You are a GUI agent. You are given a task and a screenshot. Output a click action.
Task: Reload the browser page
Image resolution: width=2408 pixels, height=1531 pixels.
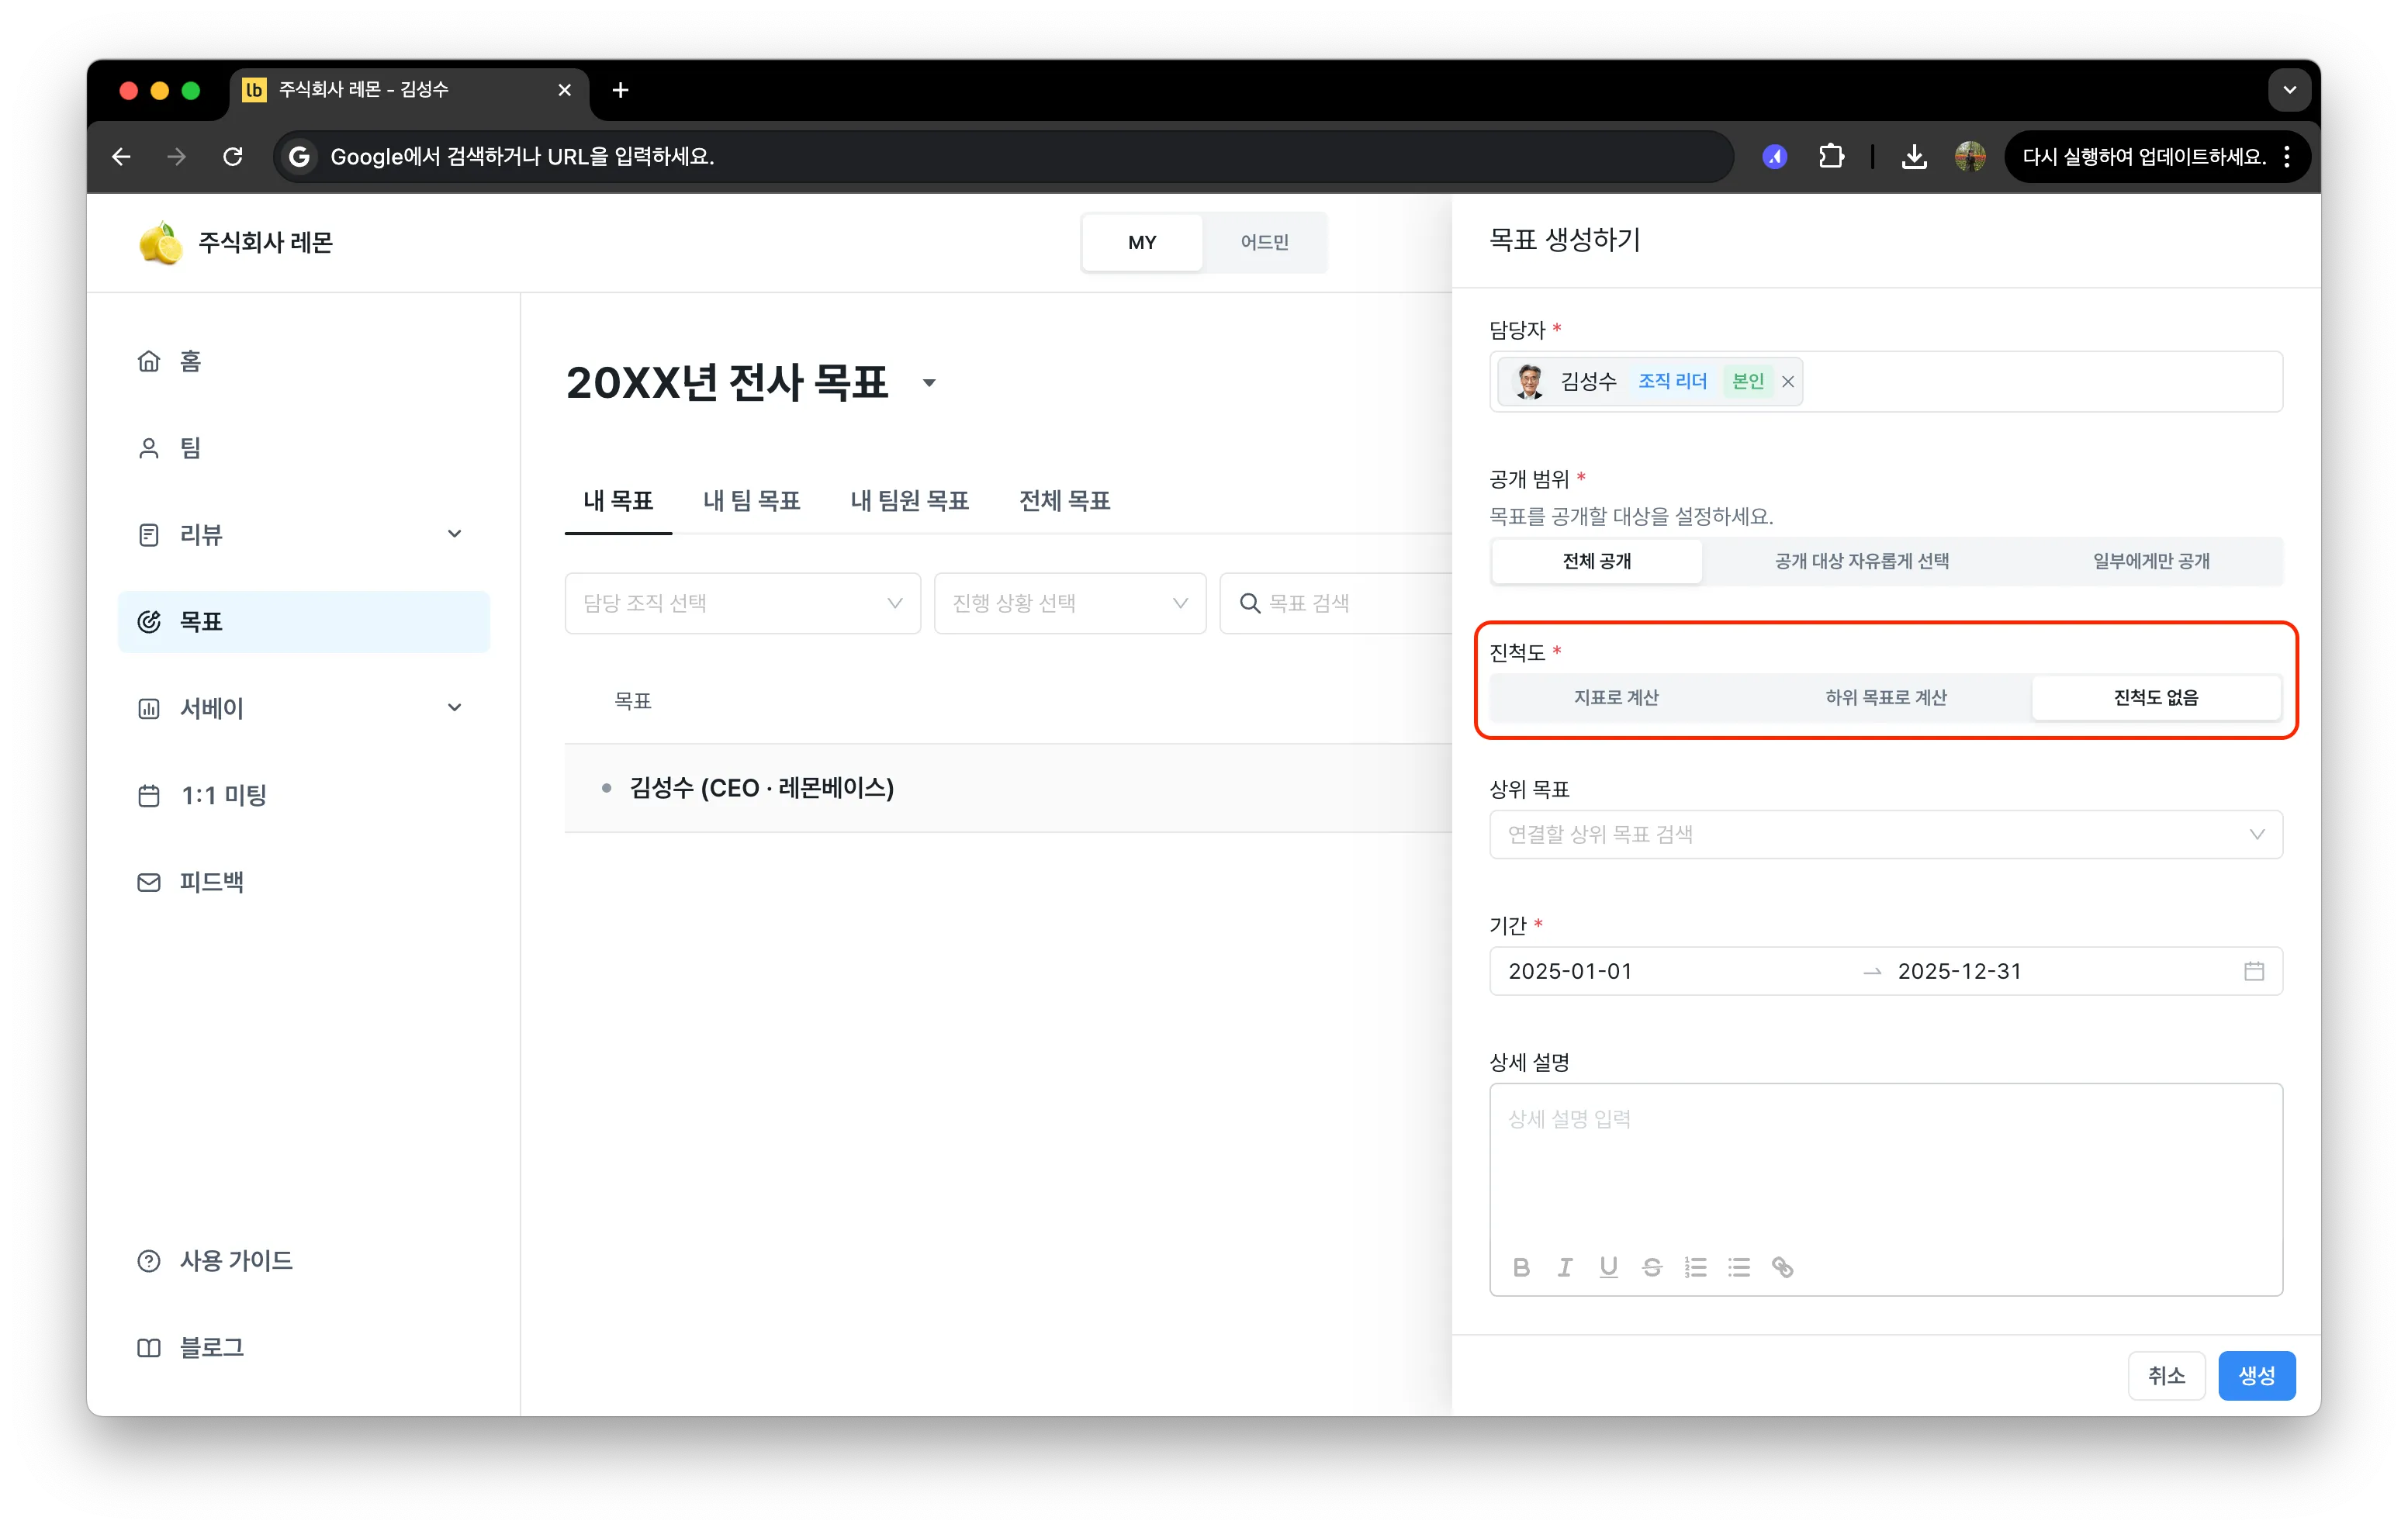pos(233,156)
